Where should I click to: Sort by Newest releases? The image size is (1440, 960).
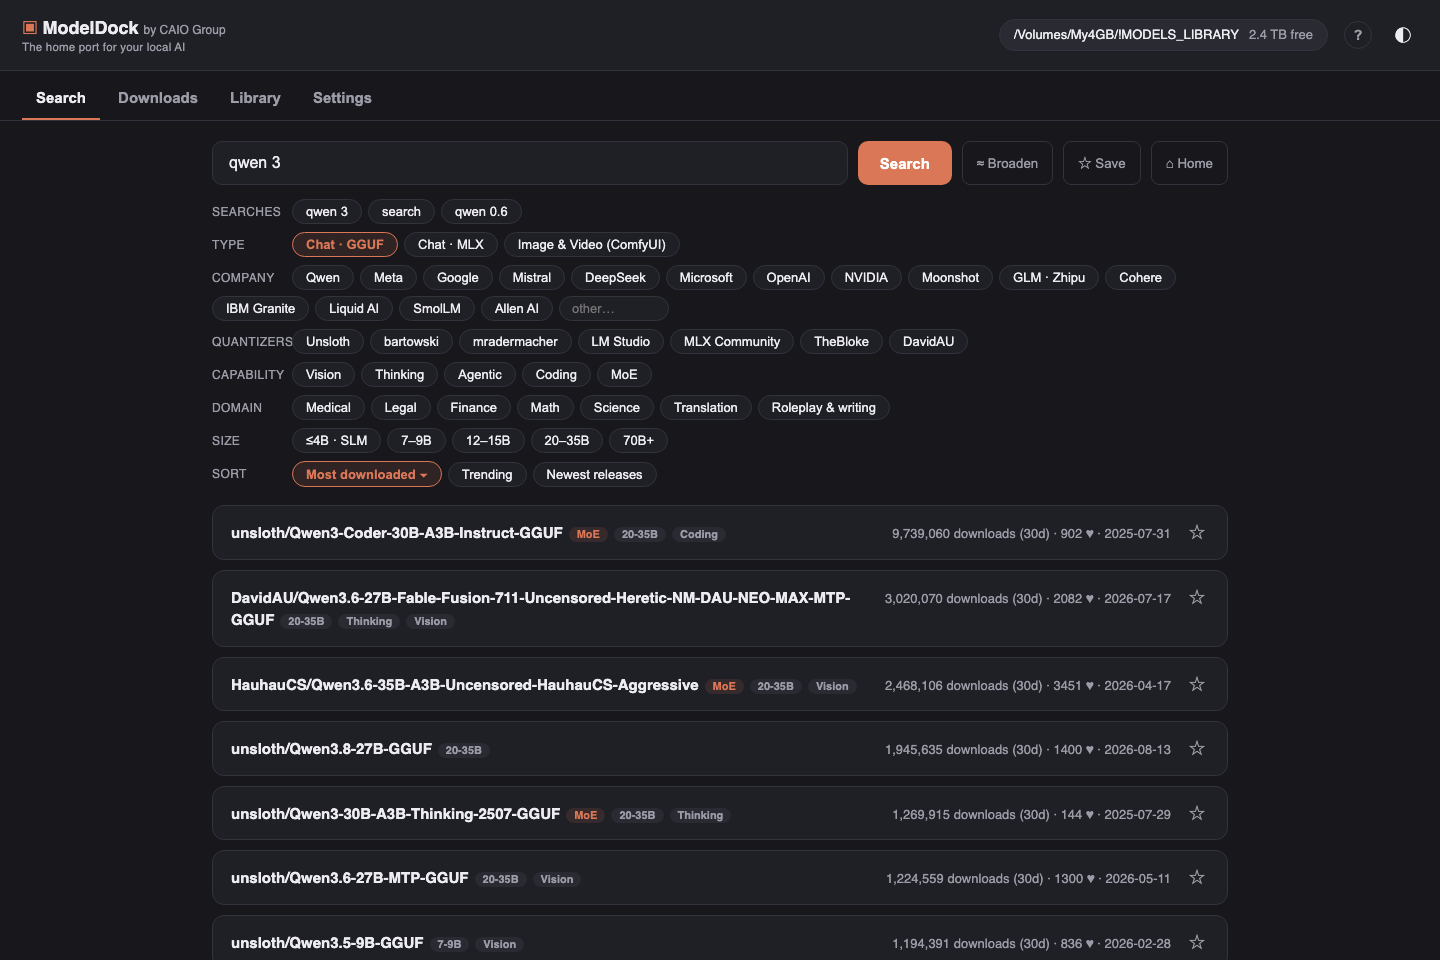[x=594, y=475]
